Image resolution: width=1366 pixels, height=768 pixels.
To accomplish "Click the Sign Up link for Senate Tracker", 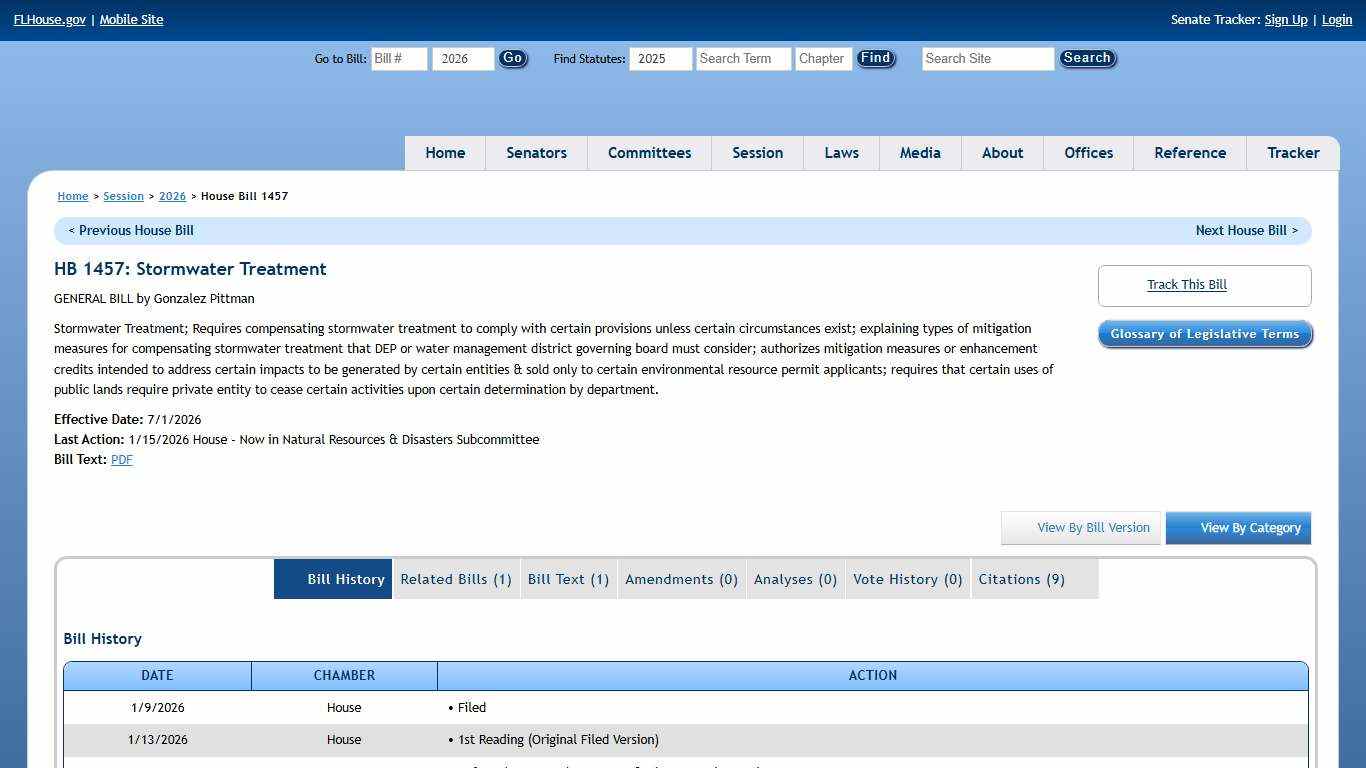I will coord(1285,19).
